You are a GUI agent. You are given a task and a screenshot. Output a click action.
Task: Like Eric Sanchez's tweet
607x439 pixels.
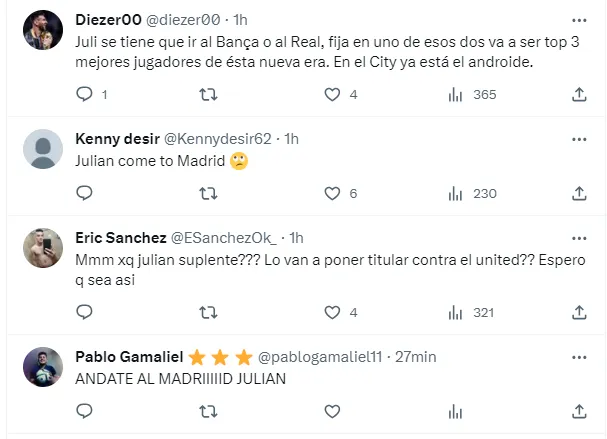[x=332, y=312]
